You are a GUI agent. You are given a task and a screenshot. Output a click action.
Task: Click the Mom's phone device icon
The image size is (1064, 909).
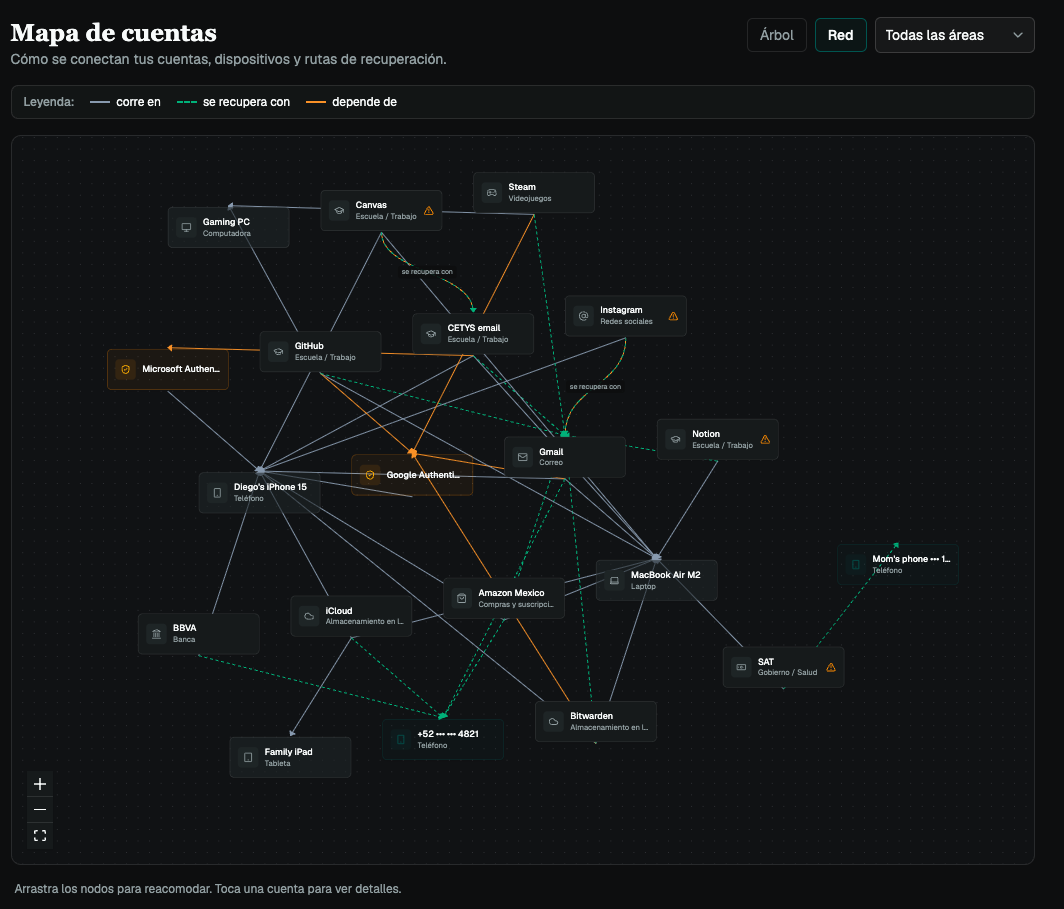pos(856,564)
